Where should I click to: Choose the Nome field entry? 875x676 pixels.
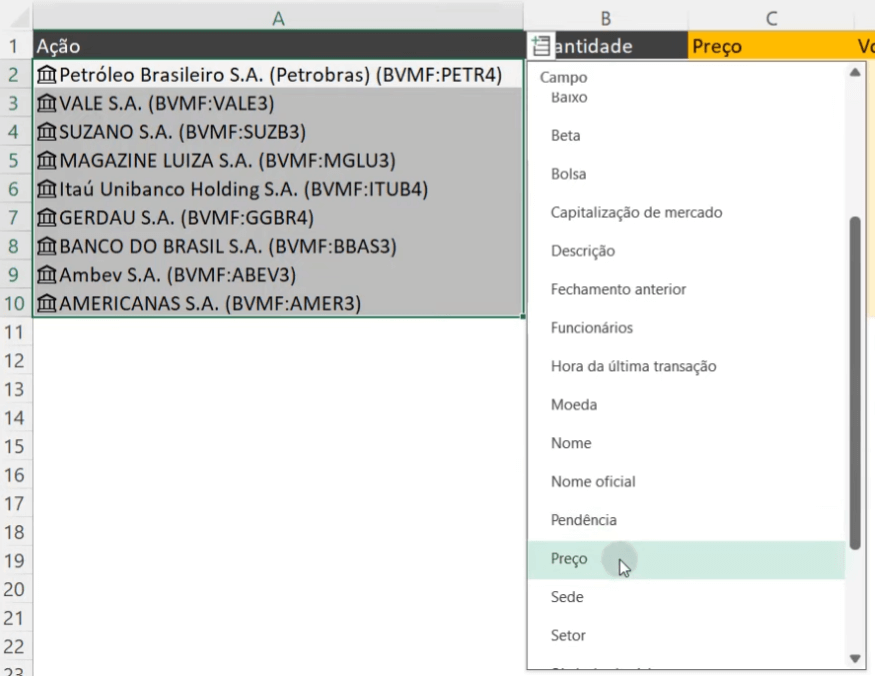point(686,443)
